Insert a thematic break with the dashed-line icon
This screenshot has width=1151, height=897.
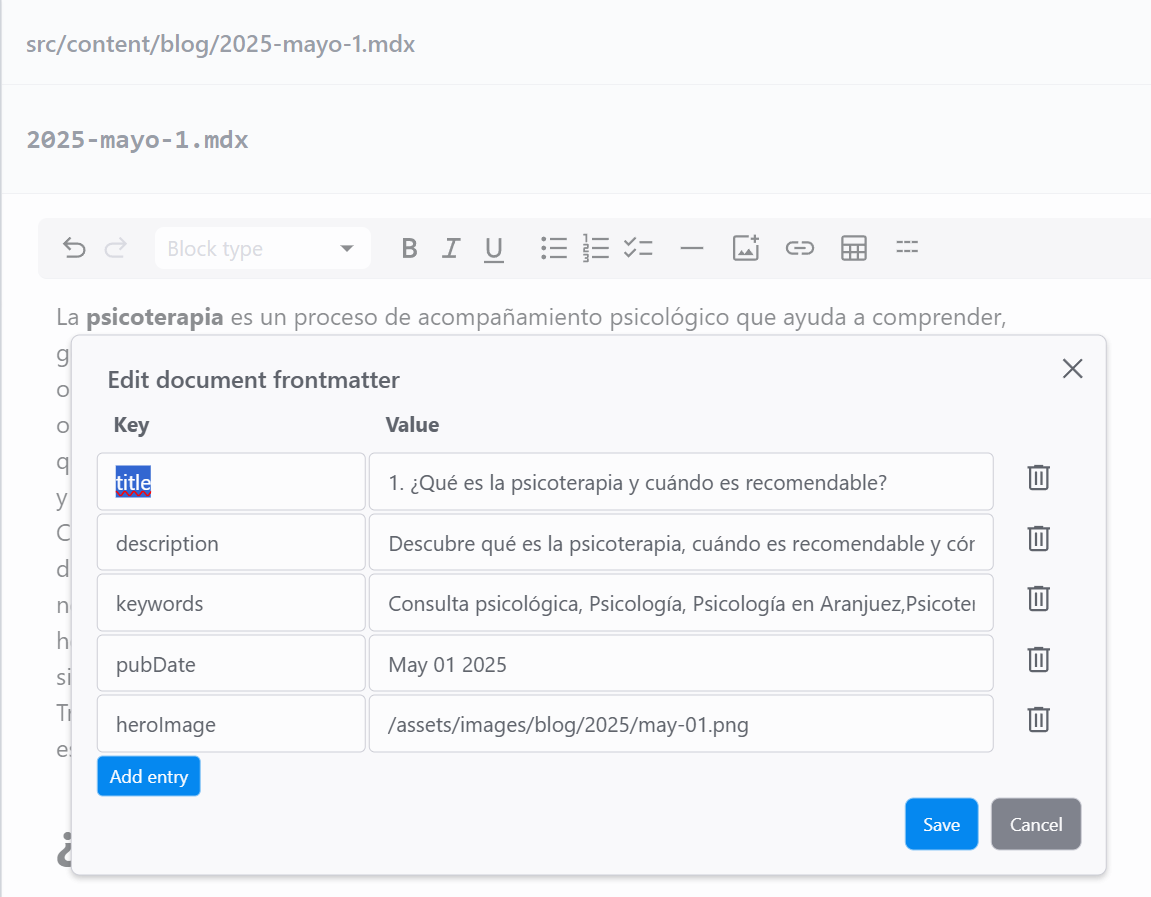pos(907,248)
